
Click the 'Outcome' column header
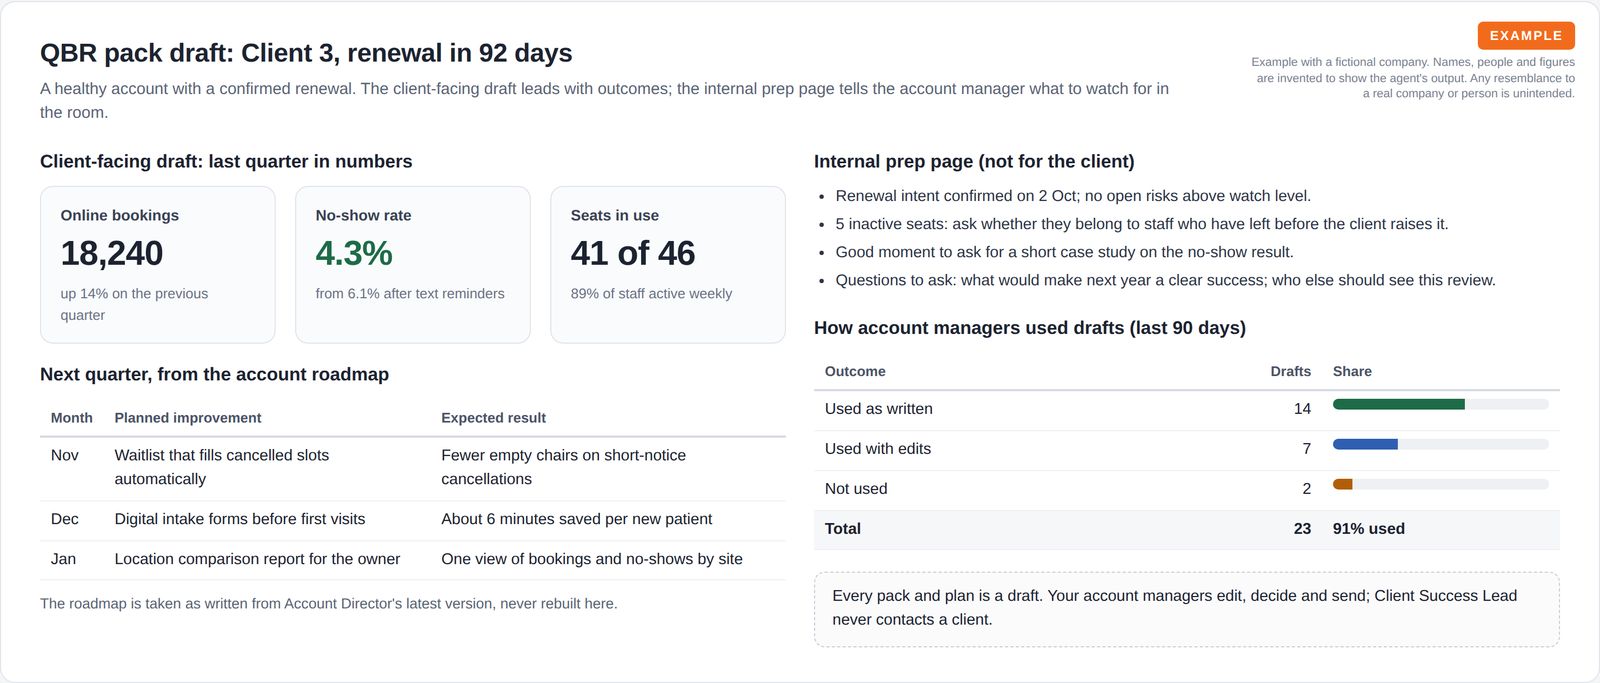pos(855,371)
